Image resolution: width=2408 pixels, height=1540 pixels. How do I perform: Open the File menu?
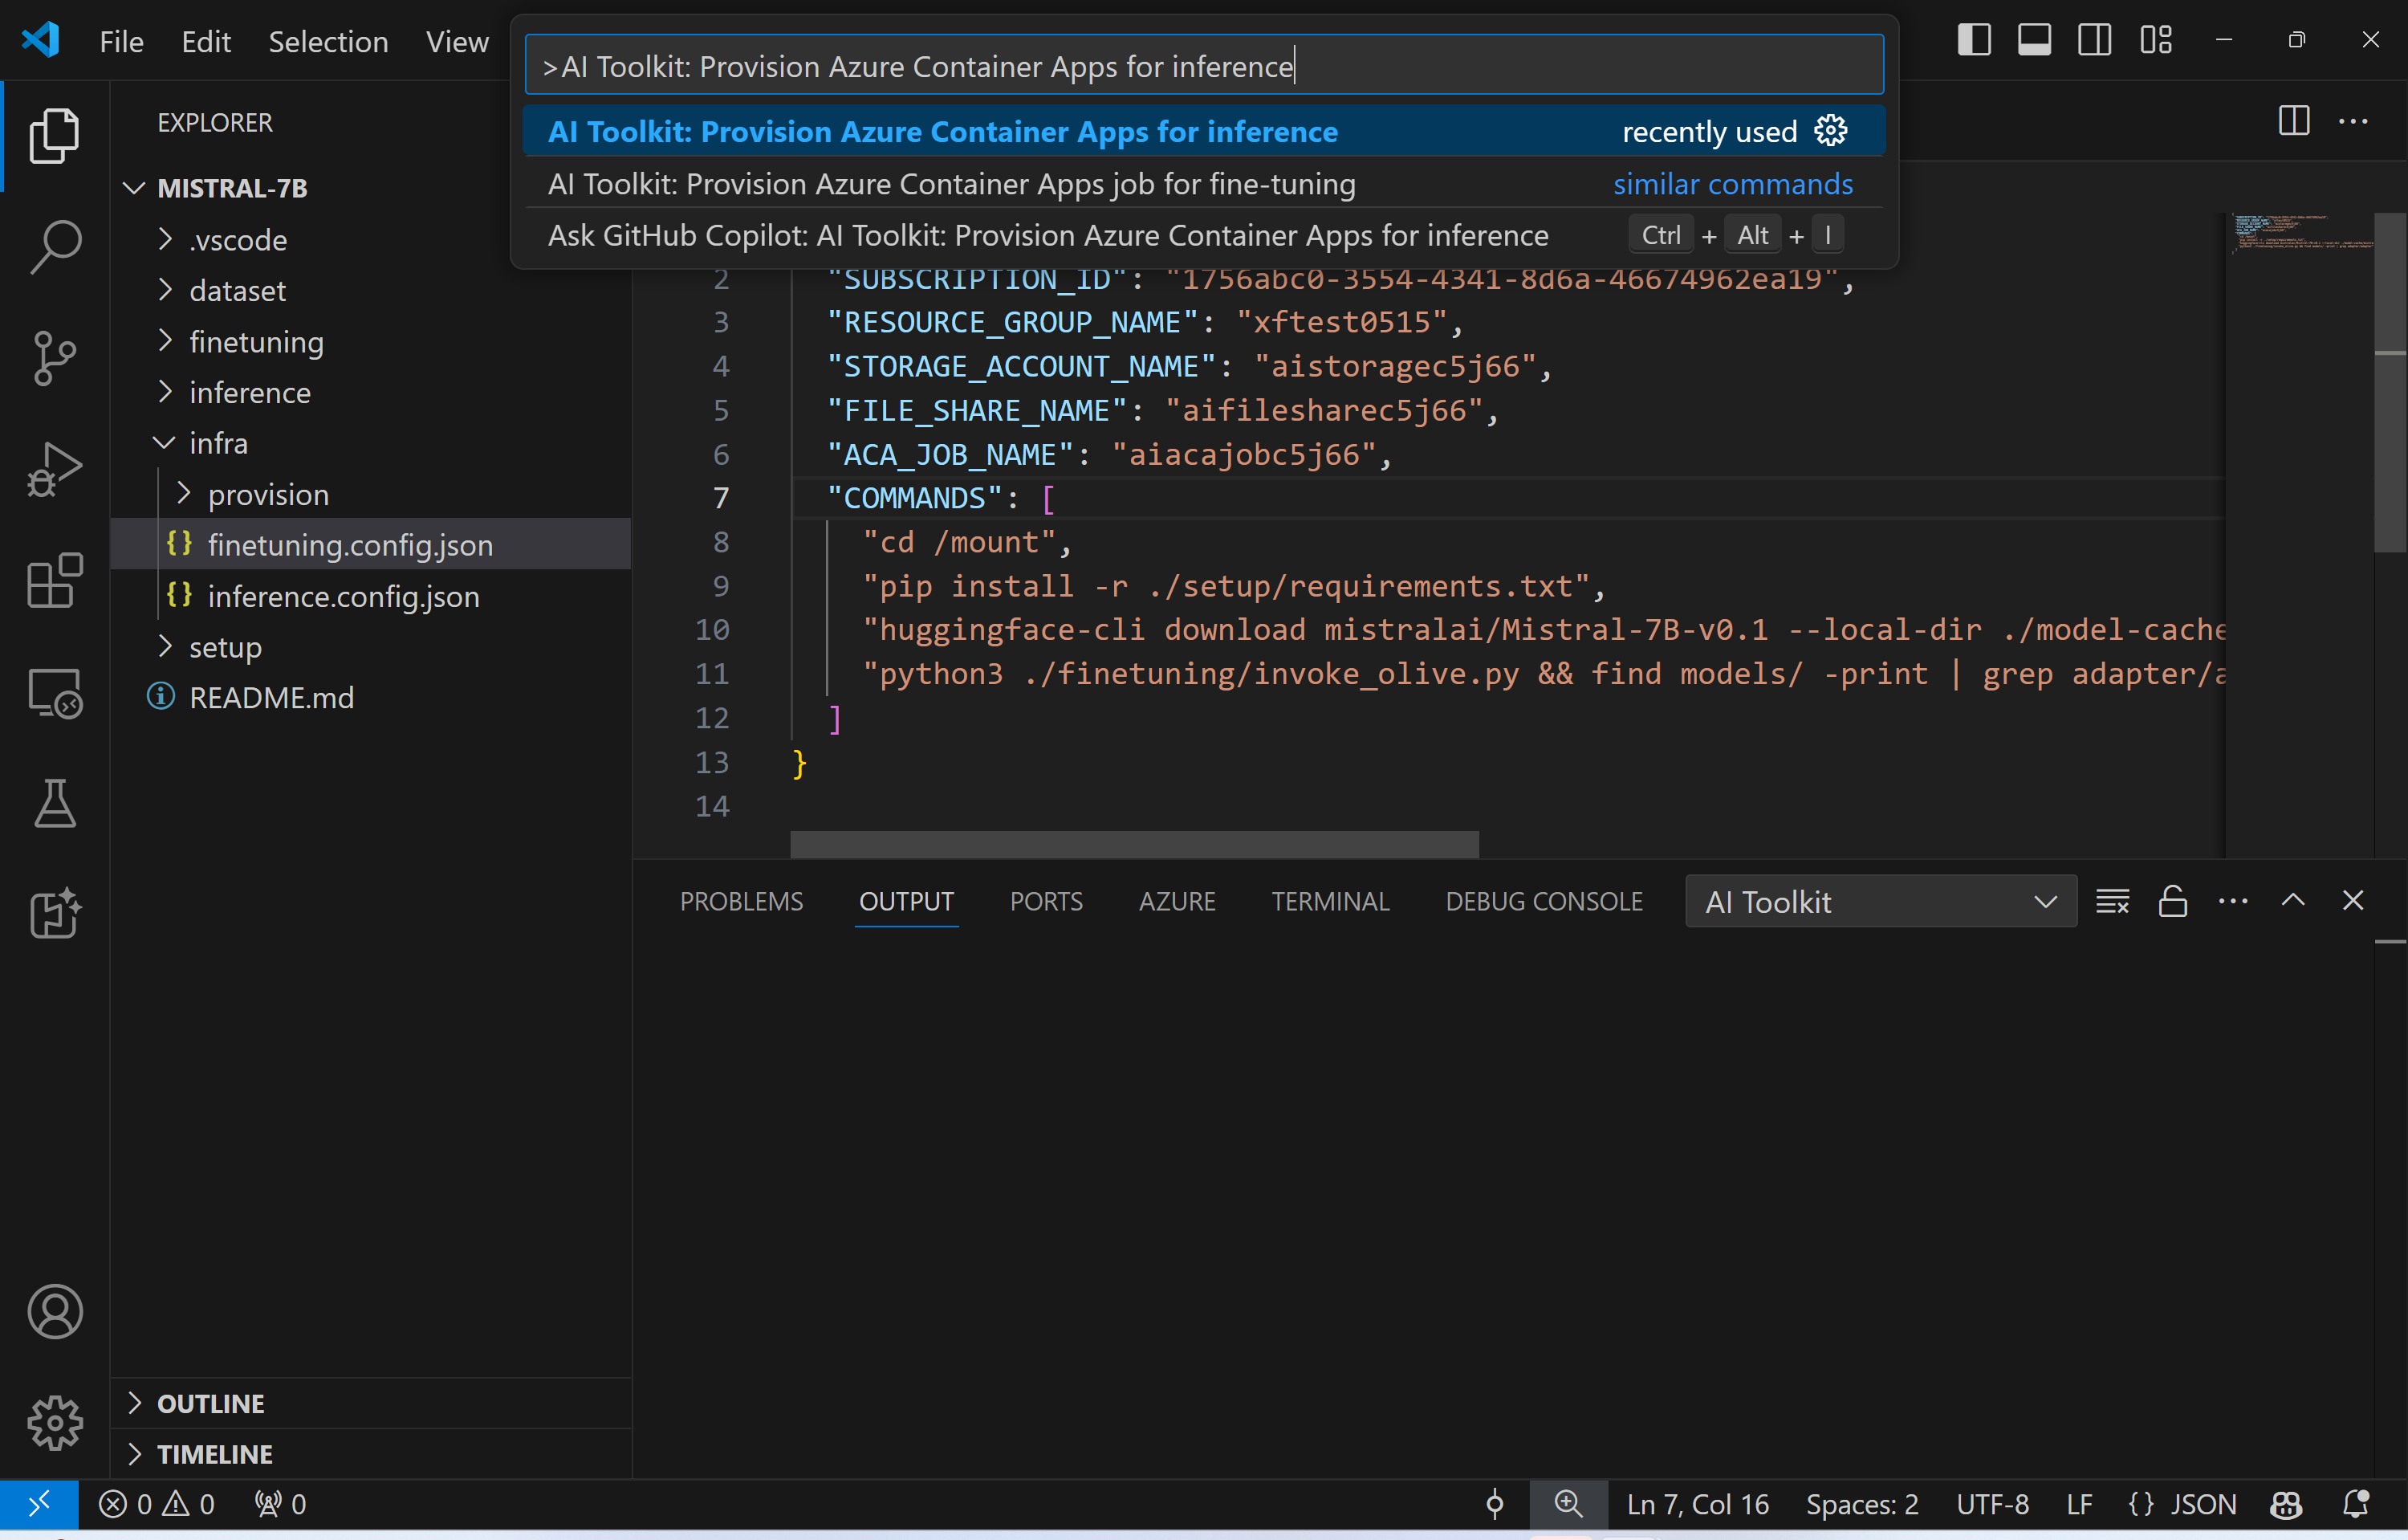pos(121,42)
